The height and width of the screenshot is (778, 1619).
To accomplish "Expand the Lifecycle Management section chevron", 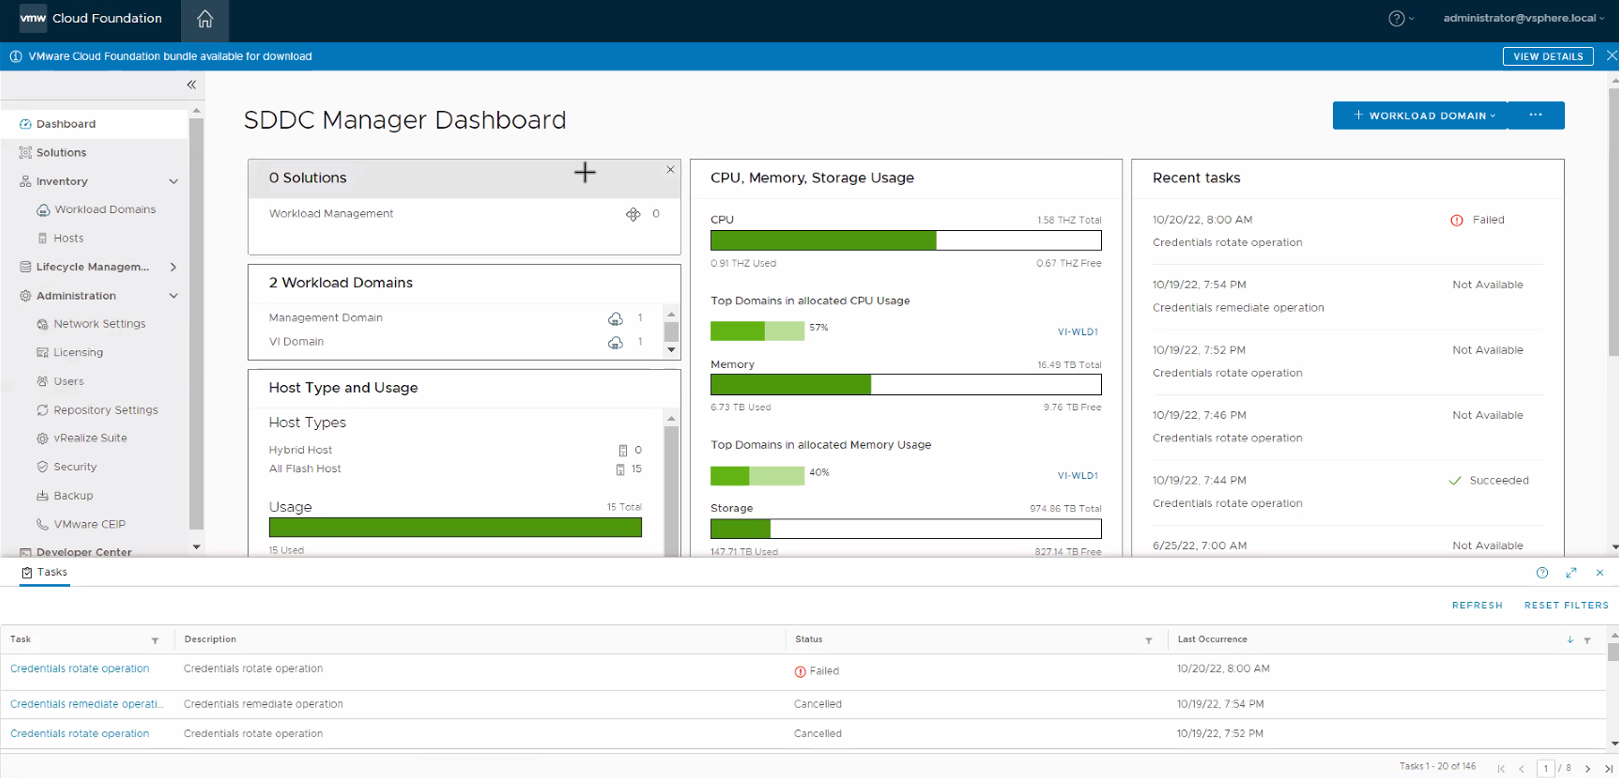I will pos(174,267).
